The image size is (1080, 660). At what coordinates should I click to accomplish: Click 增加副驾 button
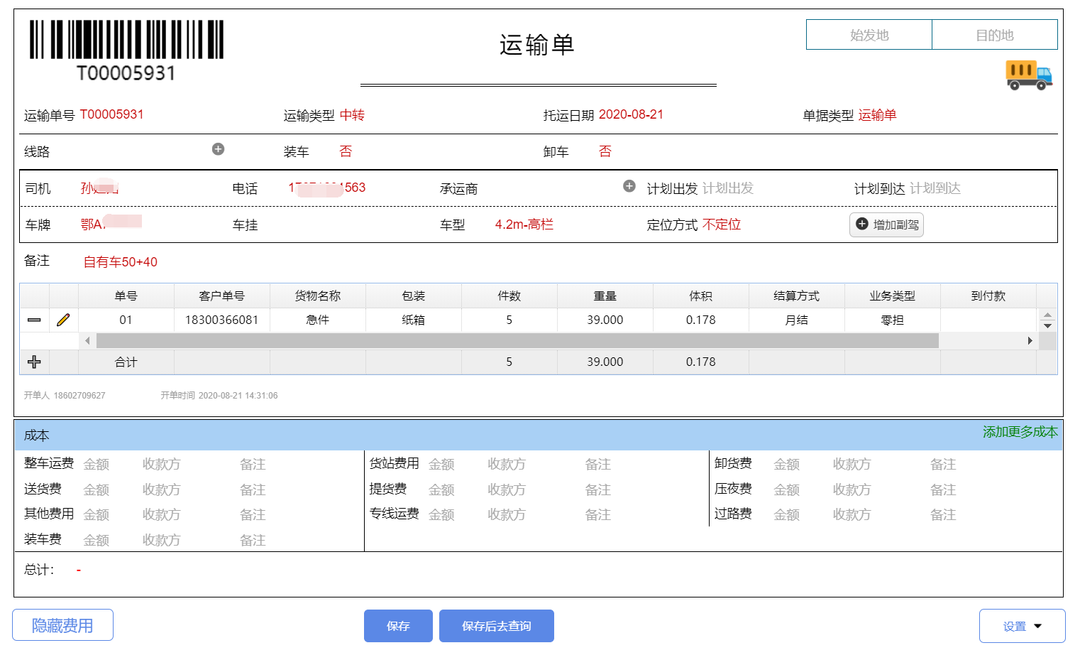(x=886, y=225)
